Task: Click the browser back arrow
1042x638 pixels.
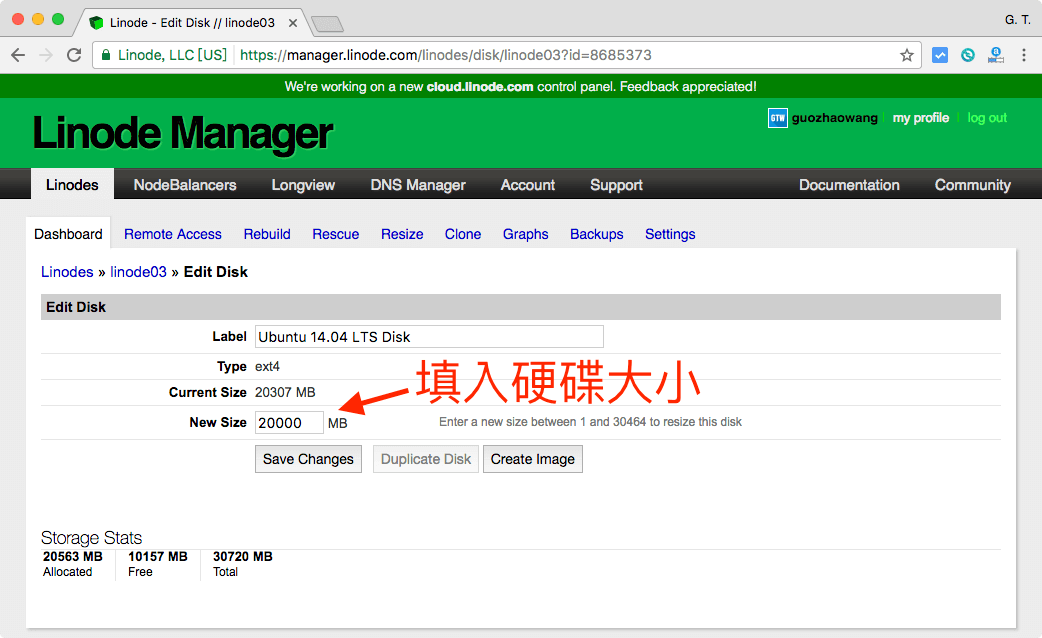Action: click(18, 56)
